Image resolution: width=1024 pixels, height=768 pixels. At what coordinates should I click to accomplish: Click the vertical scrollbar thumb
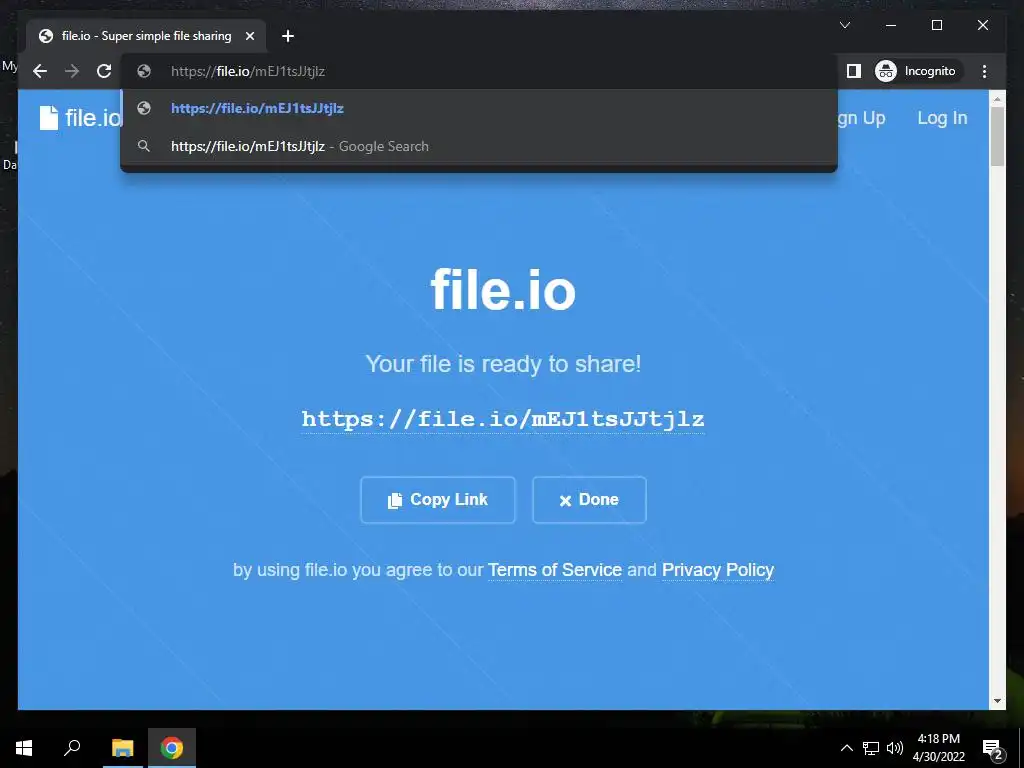997,136
